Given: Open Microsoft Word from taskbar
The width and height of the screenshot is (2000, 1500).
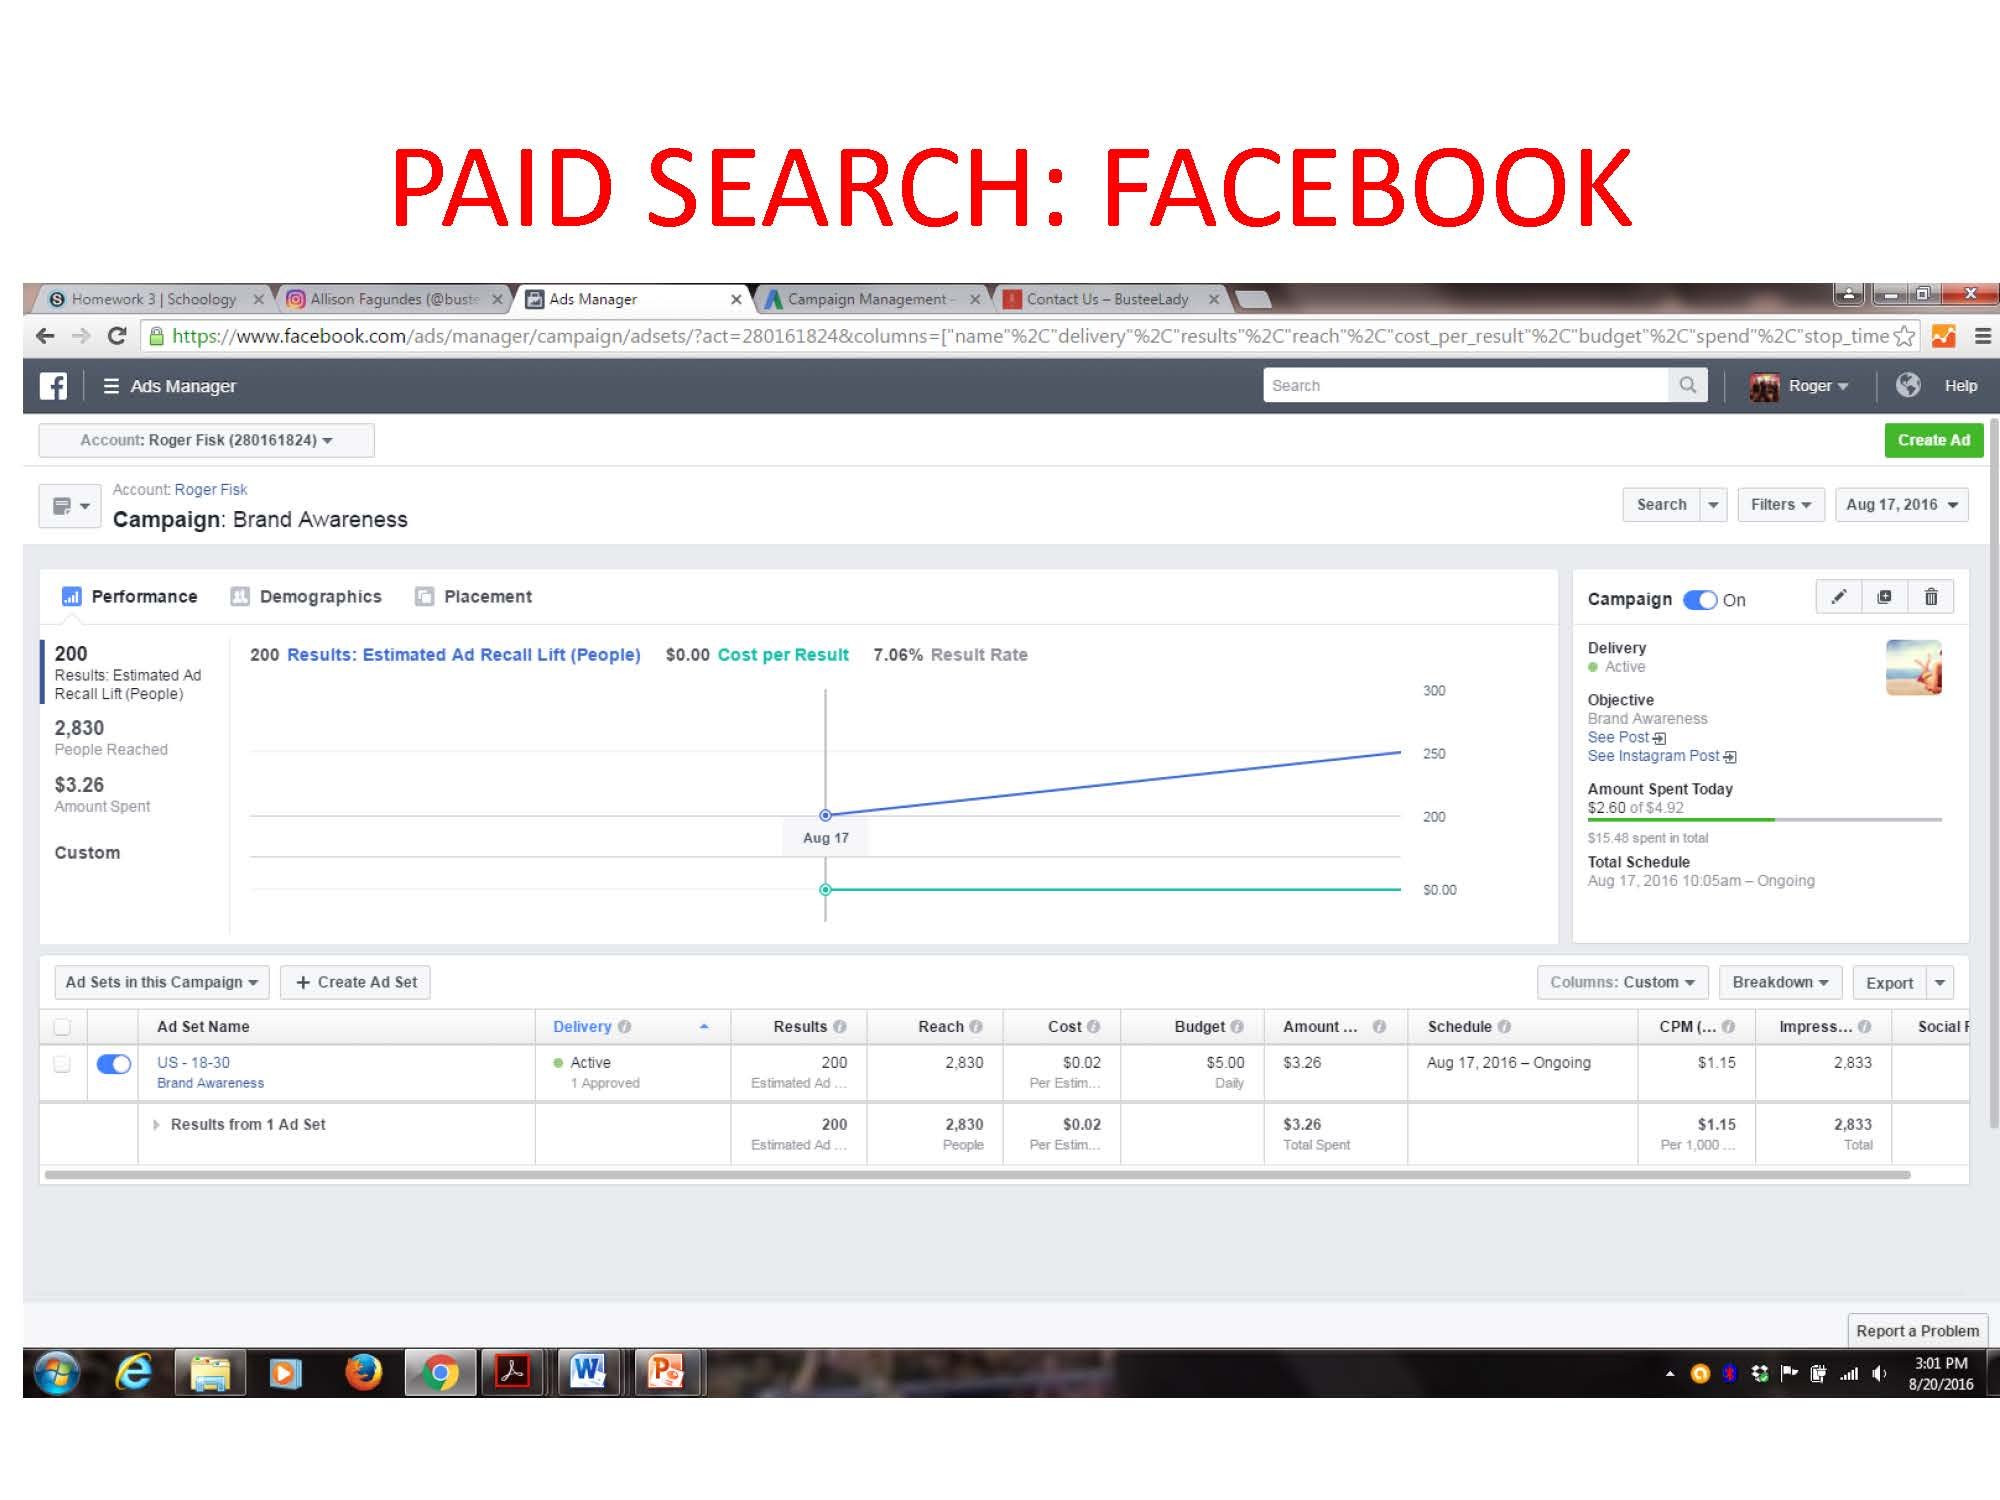Looking at the screenshot, I should pos(588,1373).
